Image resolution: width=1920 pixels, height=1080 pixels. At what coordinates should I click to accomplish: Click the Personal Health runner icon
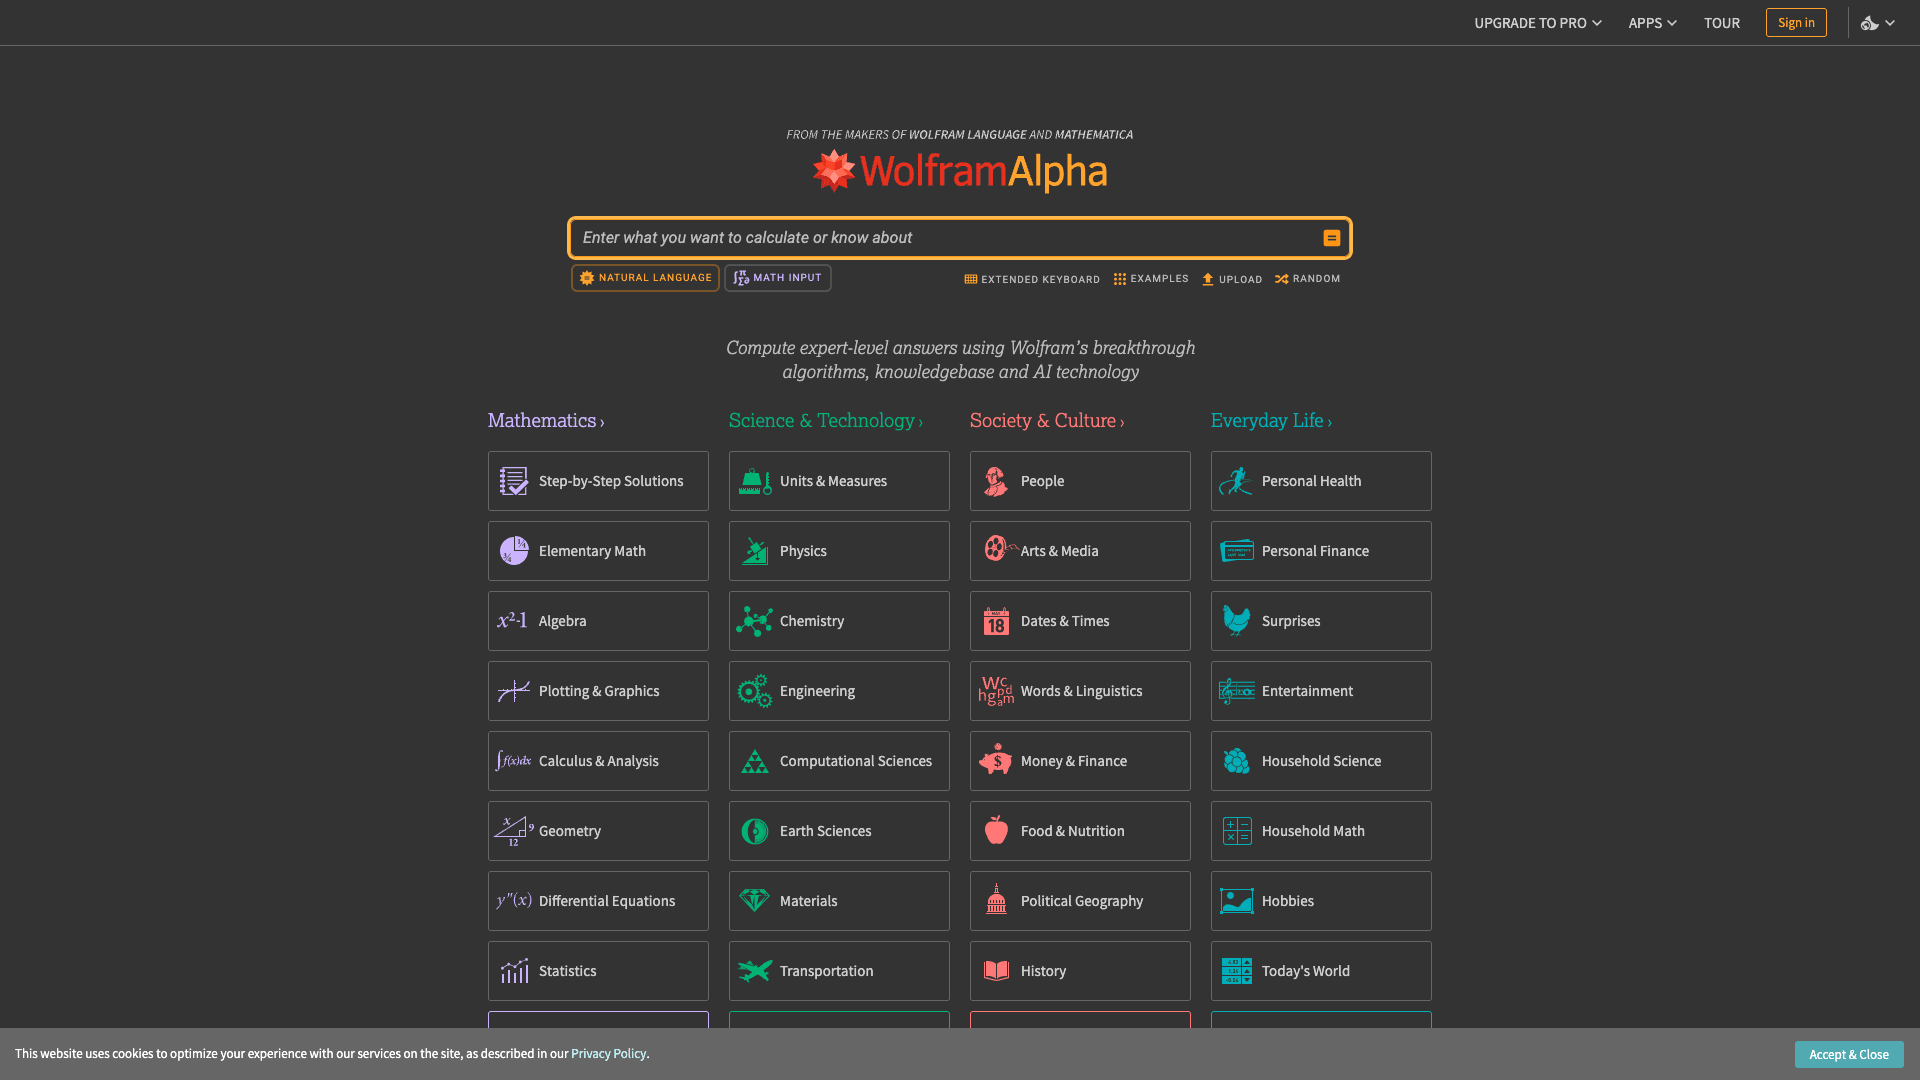pyautogui.click(x=1236, y=481)
